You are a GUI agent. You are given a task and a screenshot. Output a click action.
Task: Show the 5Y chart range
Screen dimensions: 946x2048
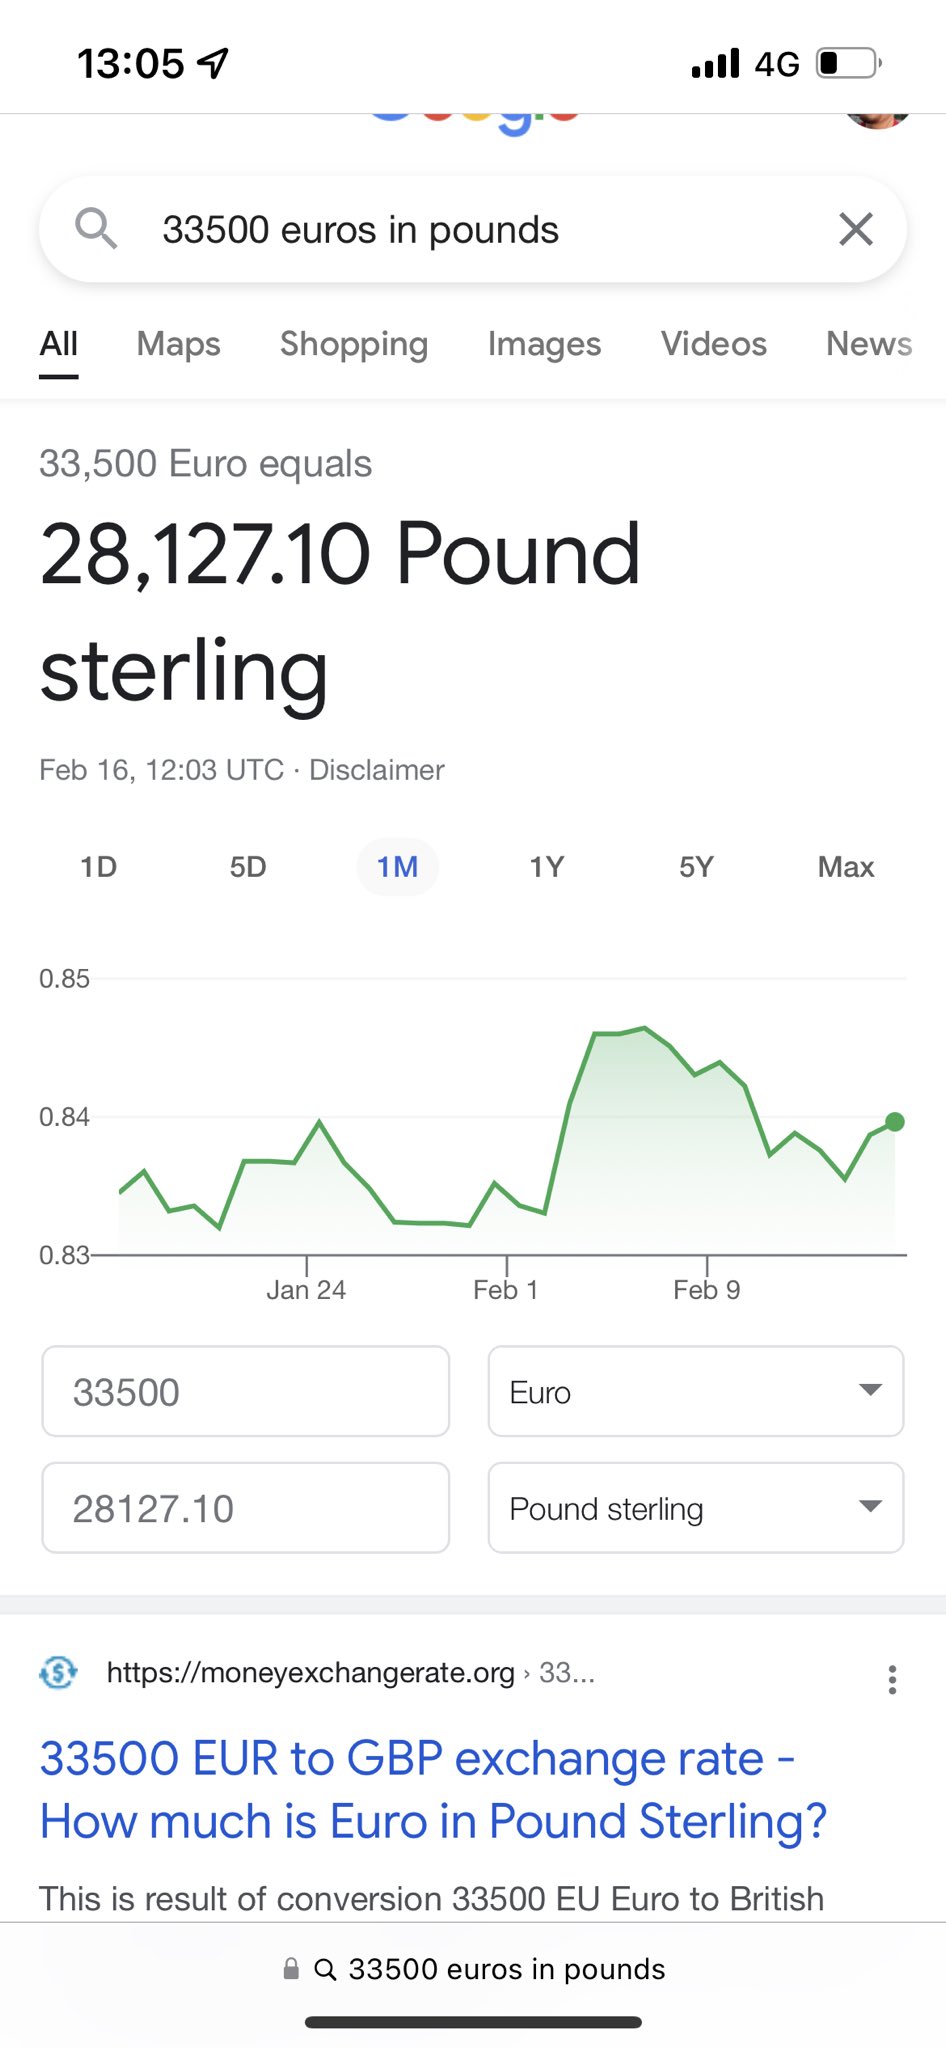click(x=697, y=867)
